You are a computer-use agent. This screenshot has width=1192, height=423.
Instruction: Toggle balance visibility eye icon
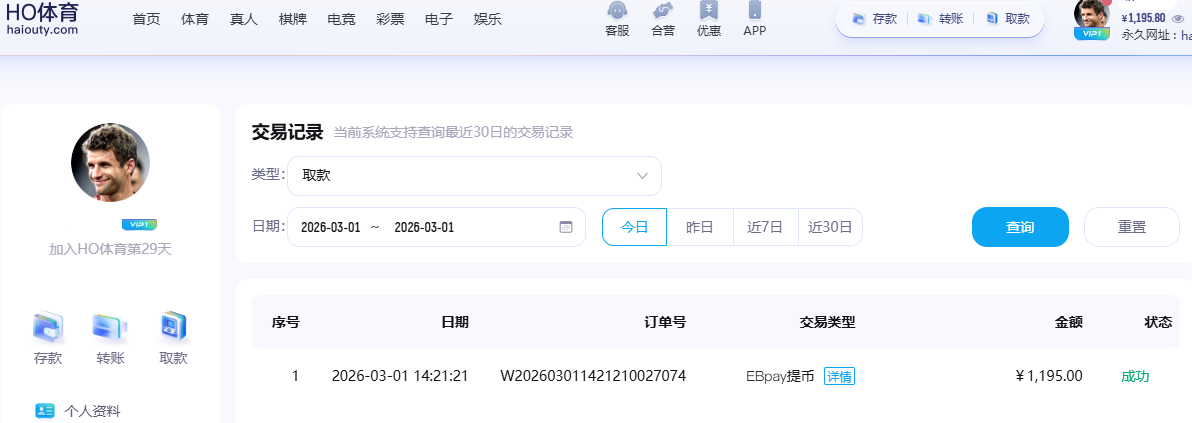1177,18
